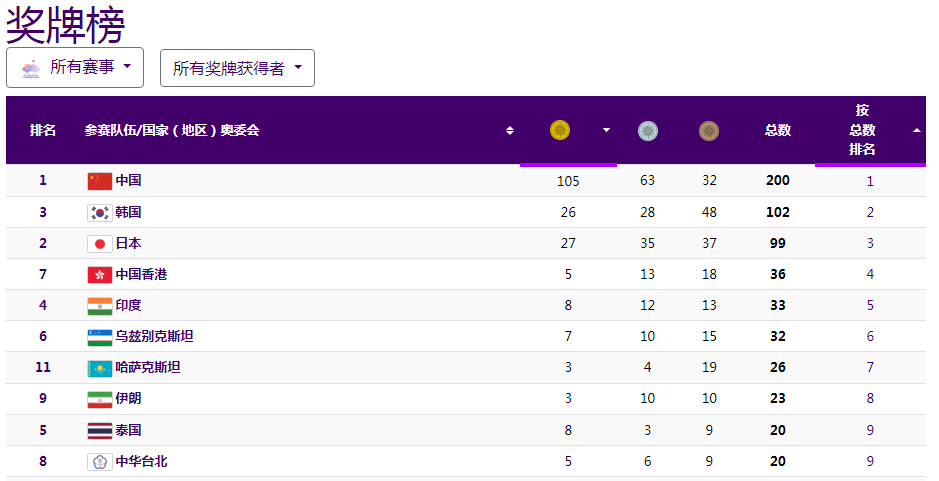Open the 泰国 team link
The width and height of the screenshot is (939, 481).
tap(128, 430)
